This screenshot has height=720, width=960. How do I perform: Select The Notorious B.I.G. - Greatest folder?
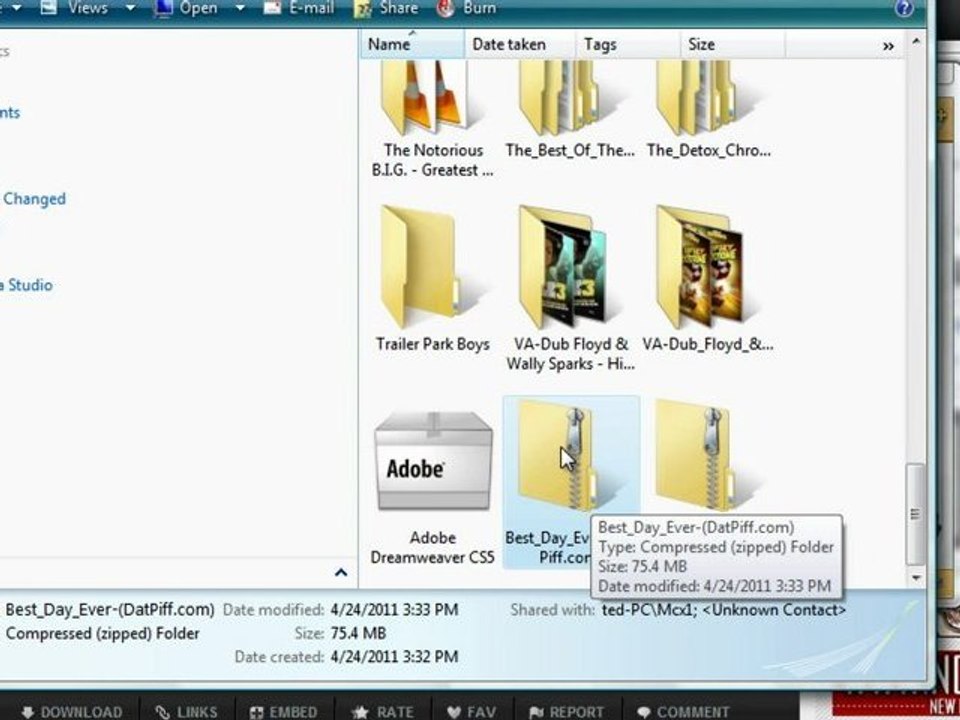pyautogui.click(x=432, y=120)
